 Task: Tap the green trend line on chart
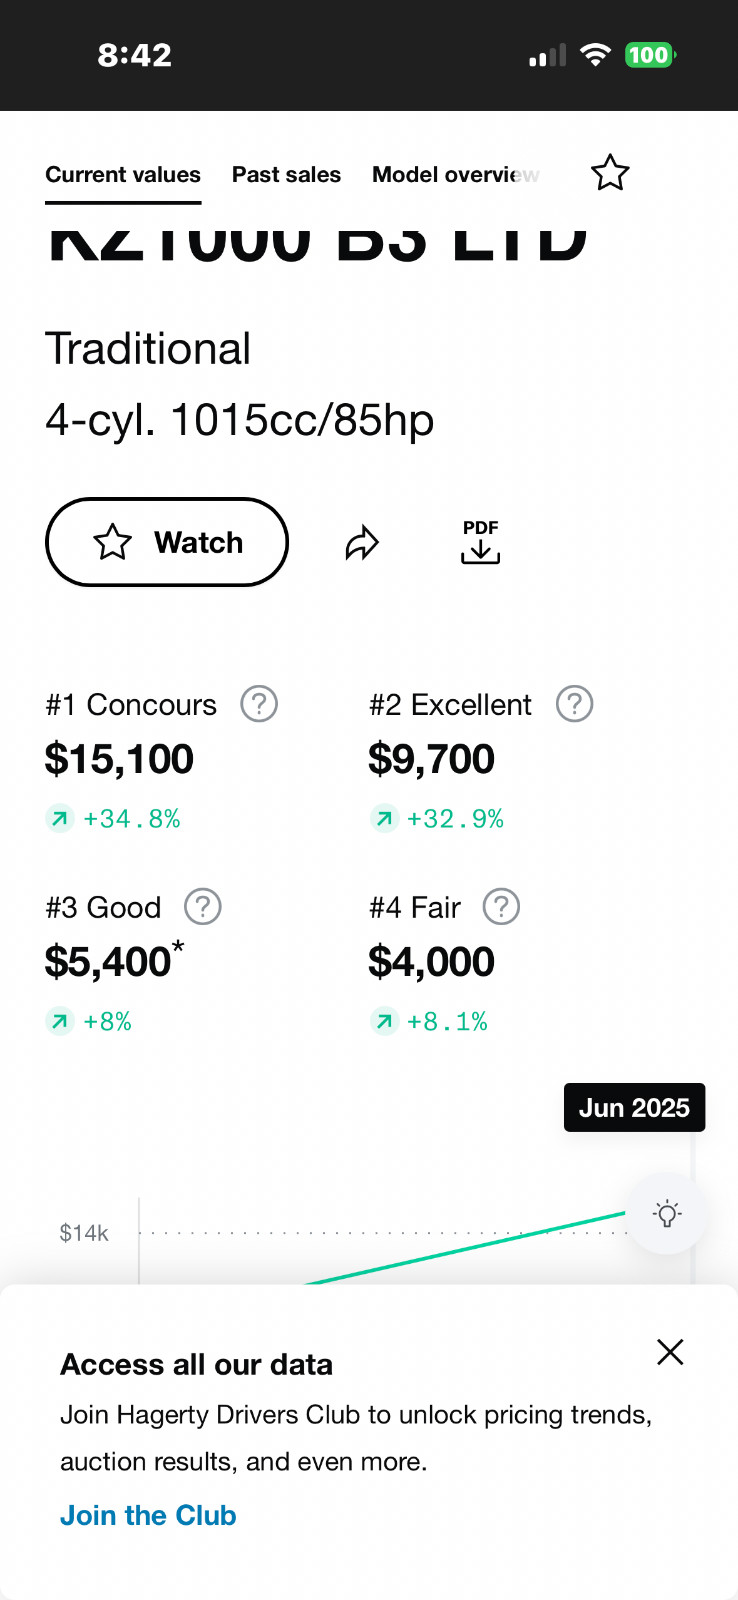tap(470, 1248)
